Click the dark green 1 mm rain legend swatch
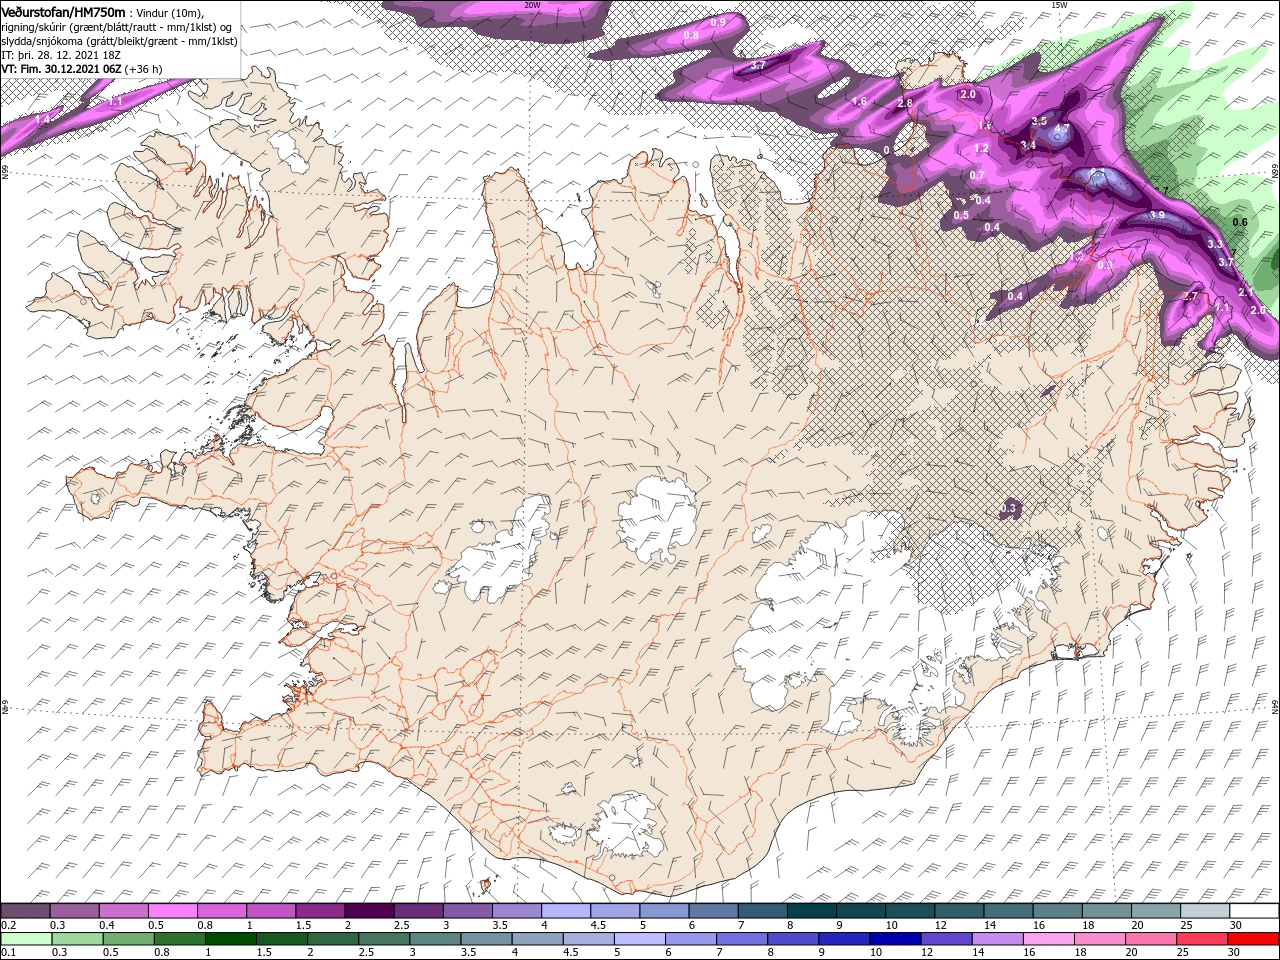Viewport: 1280px width, 960px height. point(230,939)
